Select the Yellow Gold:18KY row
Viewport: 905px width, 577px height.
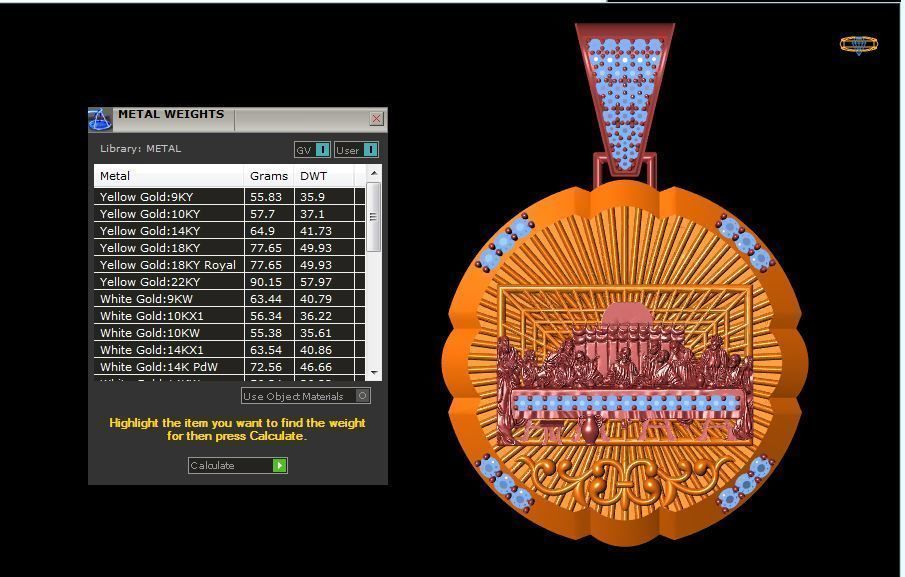(229, 248)
